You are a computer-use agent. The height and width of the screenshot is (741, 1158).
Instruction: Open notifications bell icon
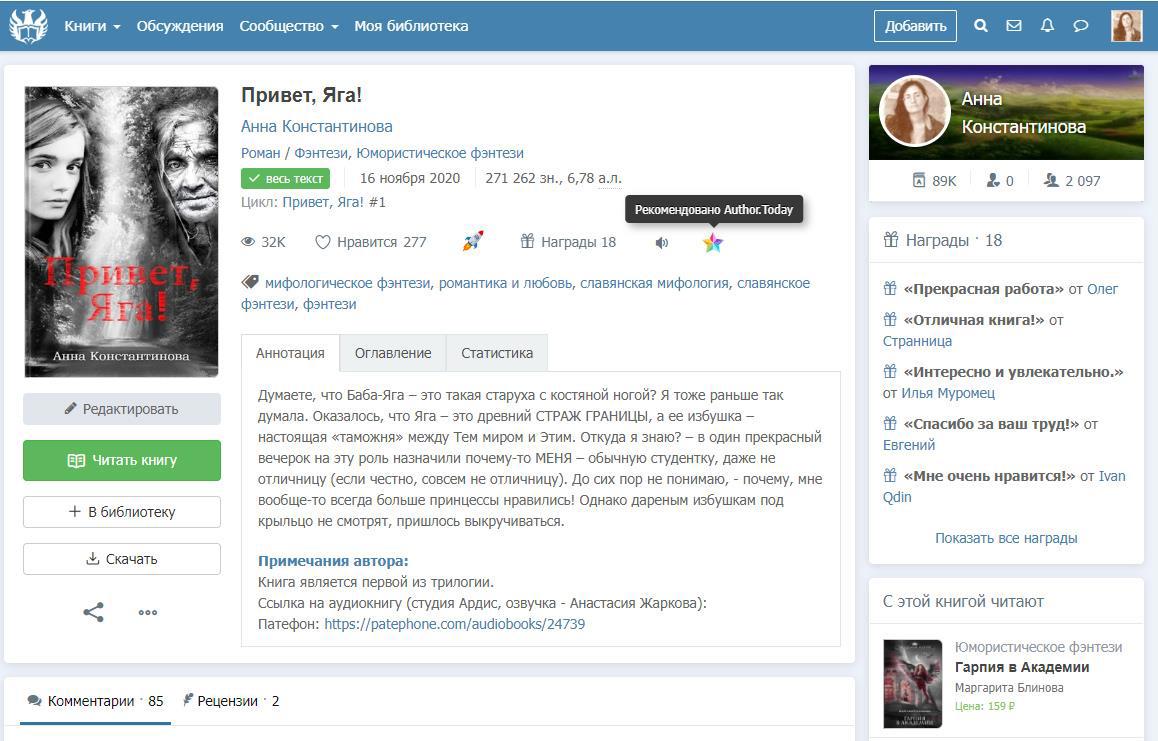(1047, 26)
